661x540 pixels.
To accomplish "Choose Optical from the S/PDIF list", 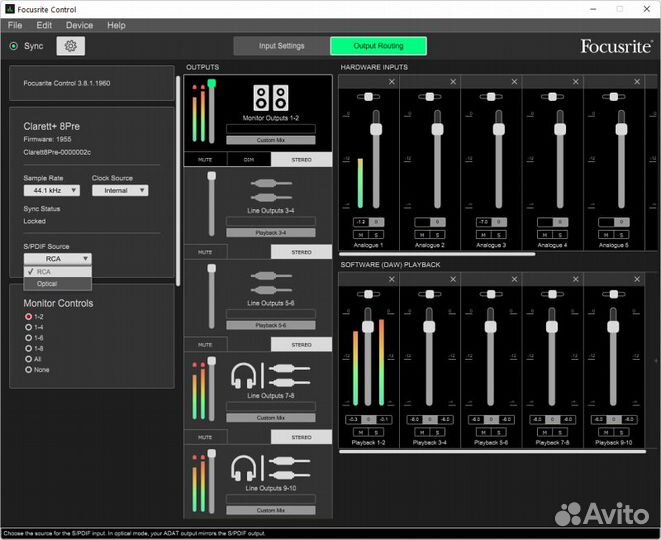I will tap(58, 284).
